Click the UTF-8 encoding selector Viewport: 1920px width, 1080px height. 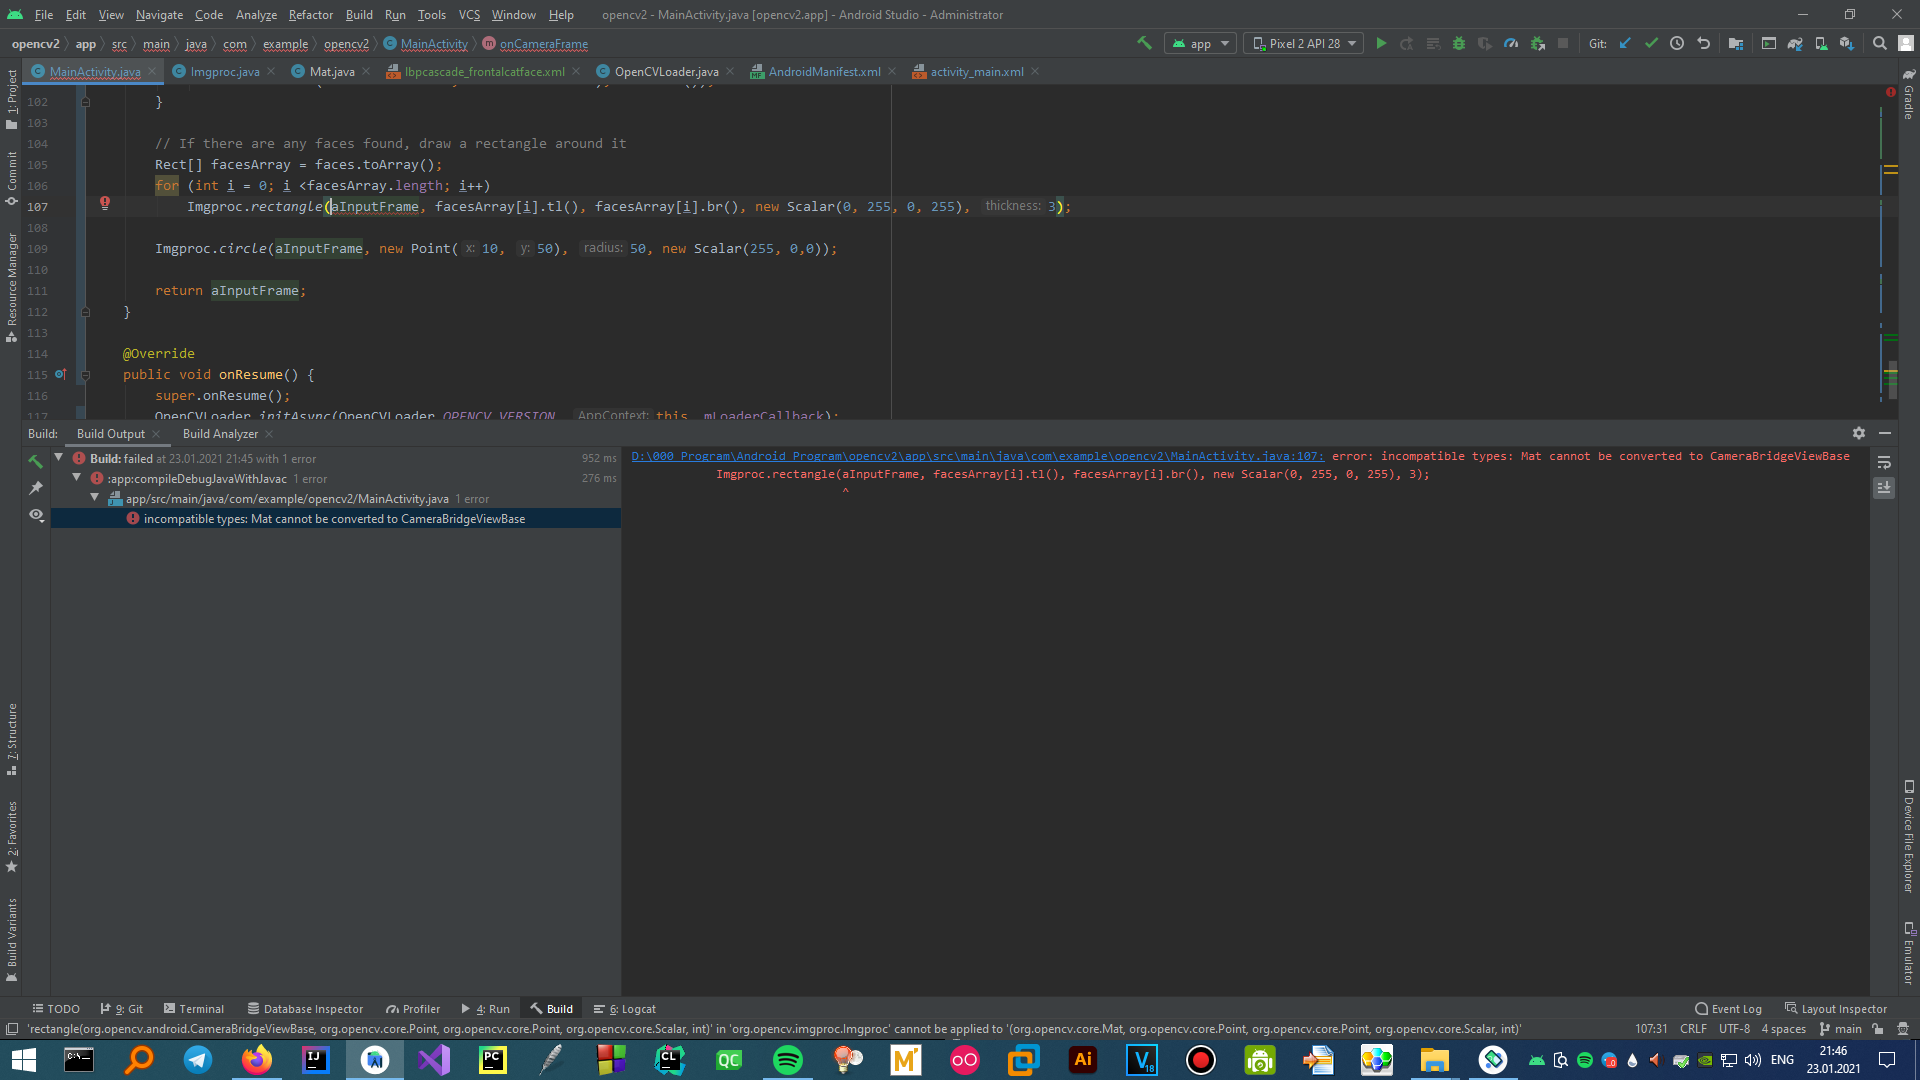click(x=1734, y=1029)
